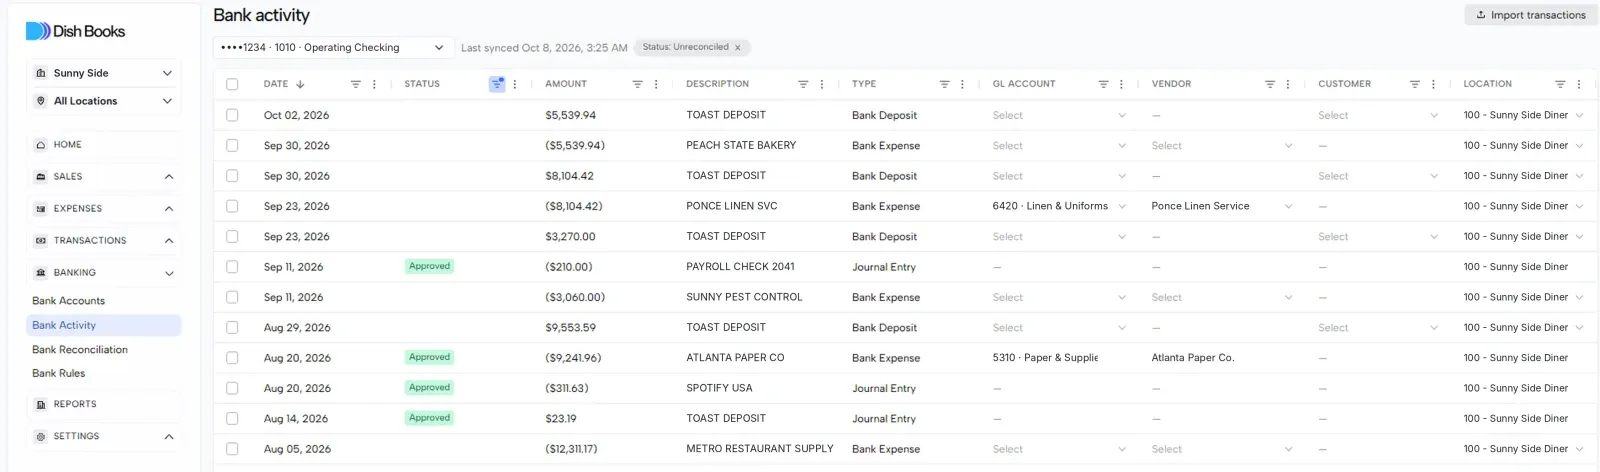The width and height of the screenshot is (1600, 472).
Task: Check the PAYROLL CHECK 2041 row
Action: 232,267
